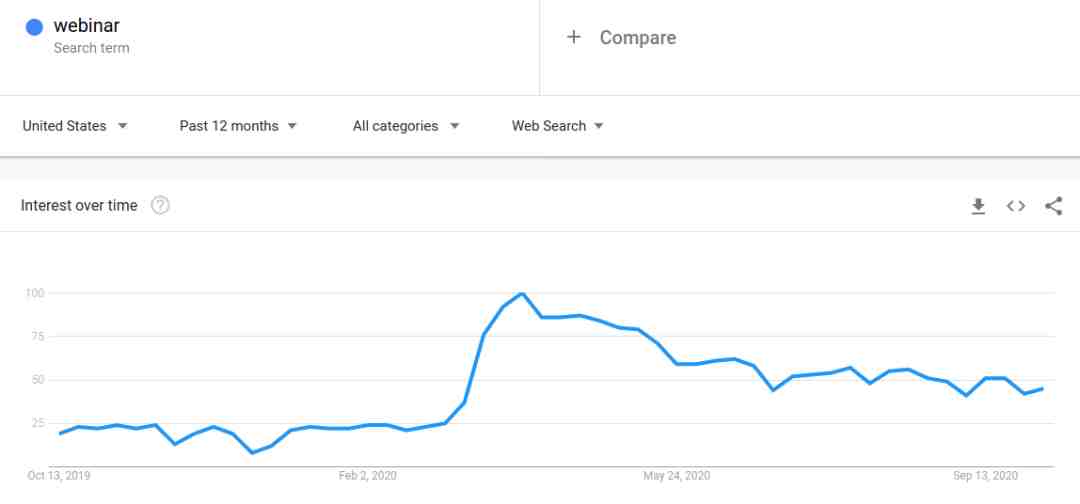Viewport: 1080px width, 504px height.
Task: Select the Feb 2, 2020 axis label
Action: click(x=368, y=476)
